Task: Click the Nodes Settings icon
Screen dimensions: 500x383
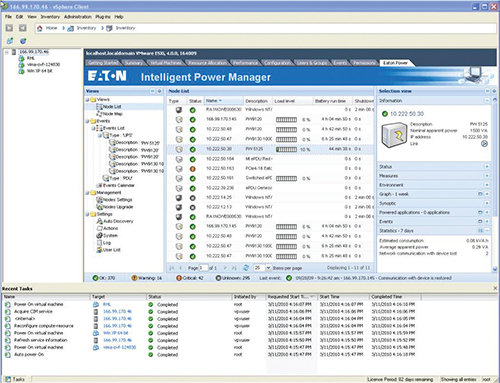Action: [x=99, y=200]
